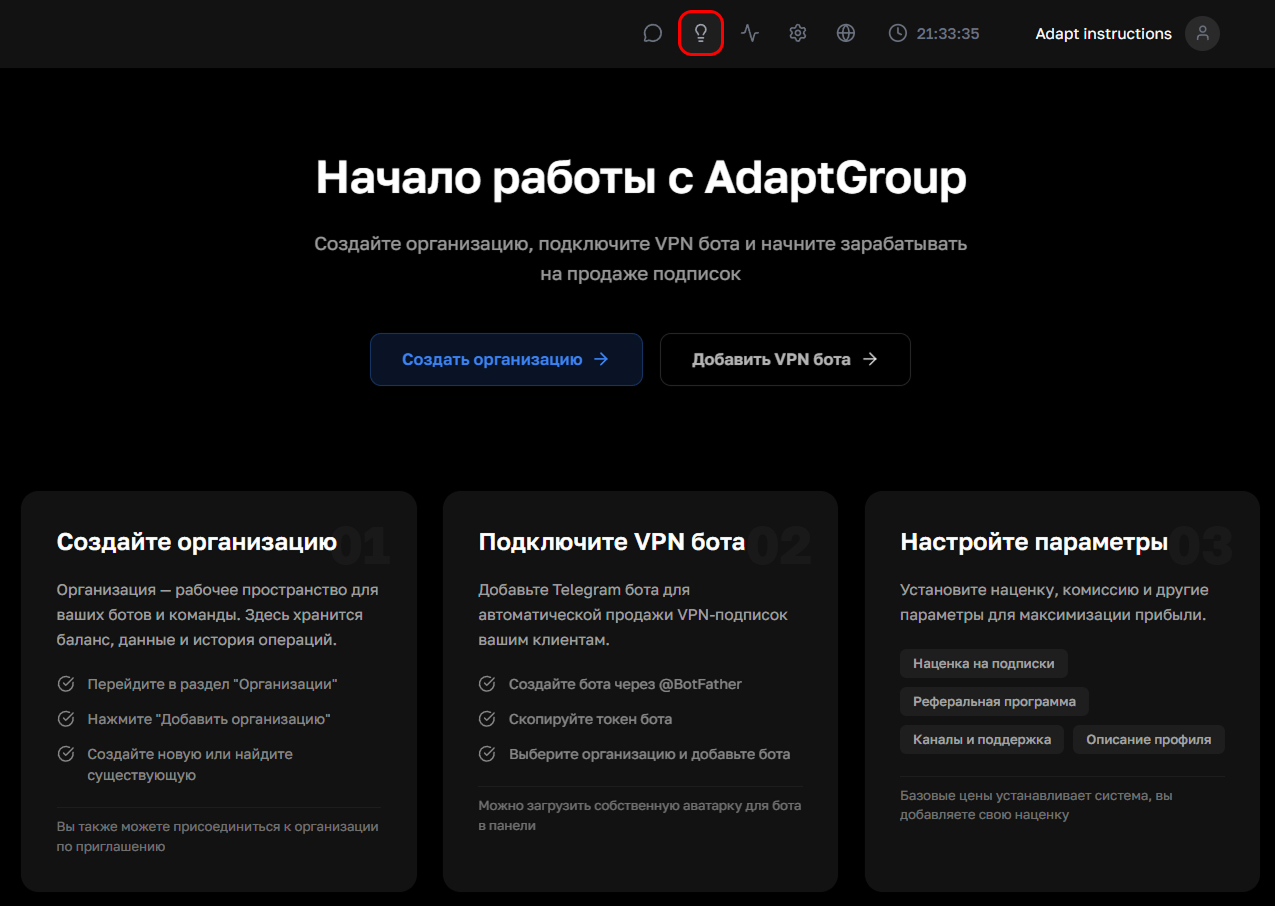Click the description beginning "Организация — рабочее пространство"

click(218, 615)
